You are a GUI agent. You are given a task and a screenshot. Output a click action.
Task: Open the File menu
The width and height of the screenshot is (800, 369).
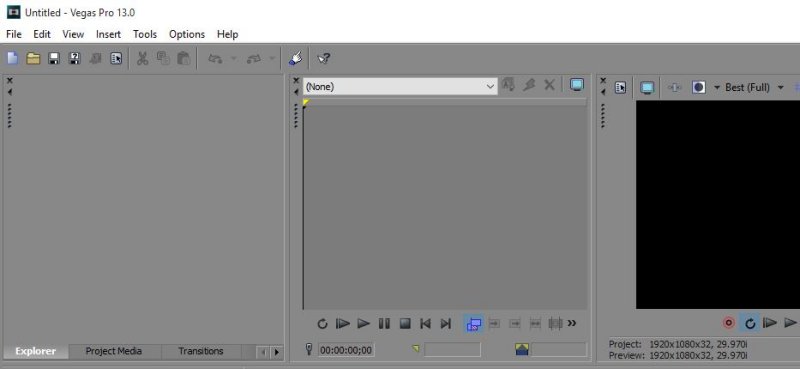pyautogui.click(x=14, y=34)
